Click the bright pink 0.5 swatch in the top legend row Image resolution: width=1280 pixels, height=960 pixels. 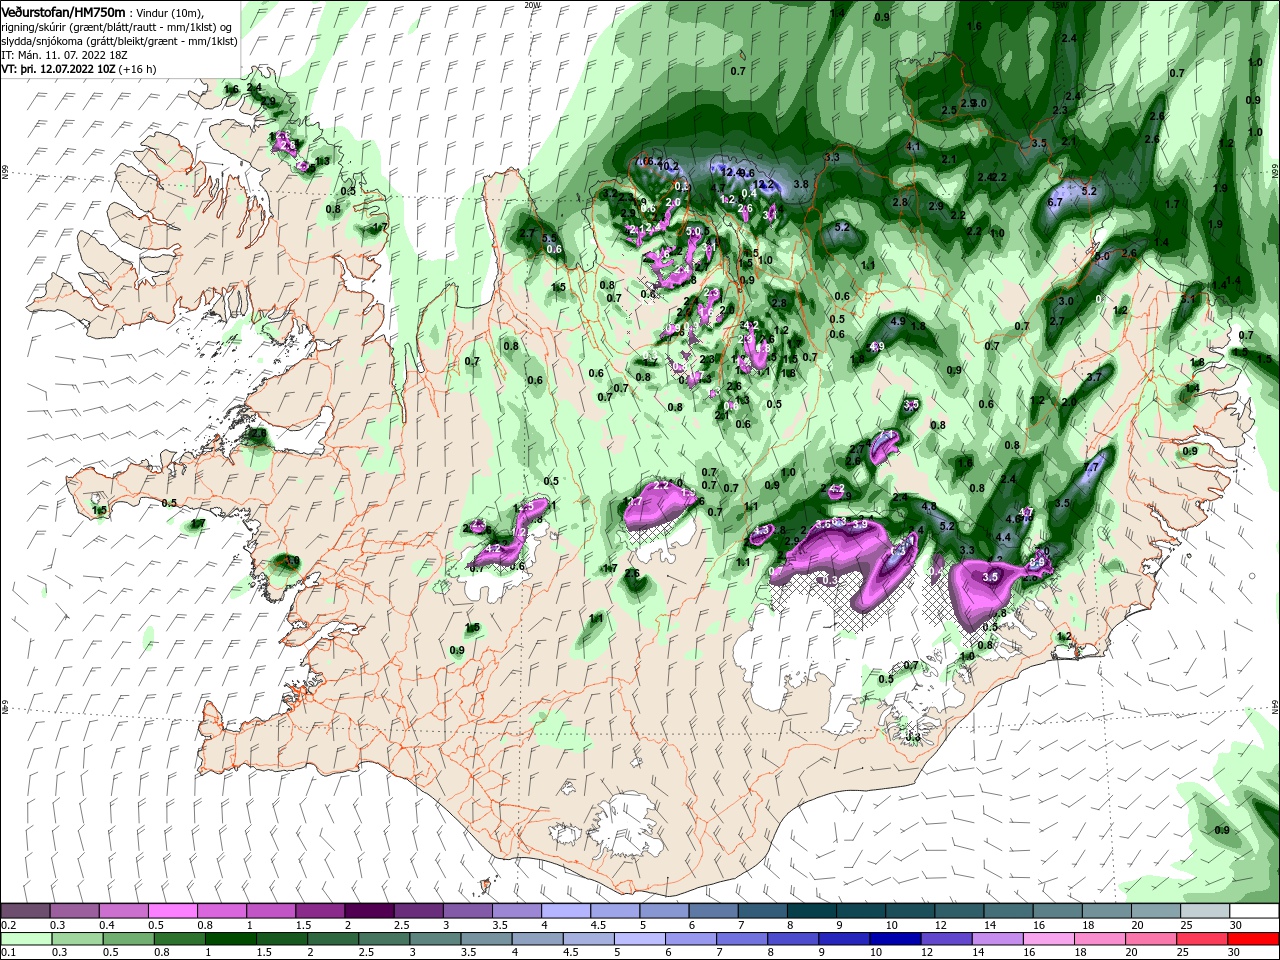[172, 911]
